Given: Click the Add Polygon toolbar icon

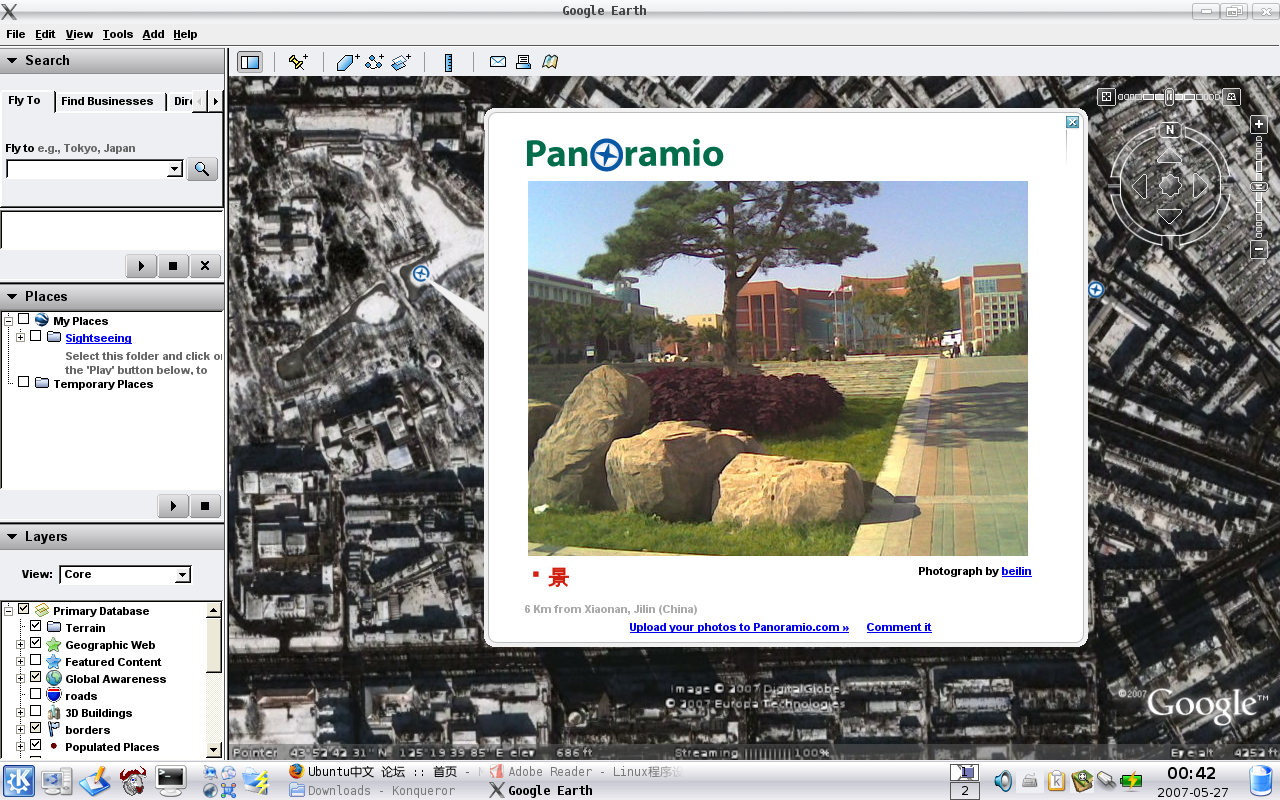Looking at the screenshot, I should click(347, 62).
